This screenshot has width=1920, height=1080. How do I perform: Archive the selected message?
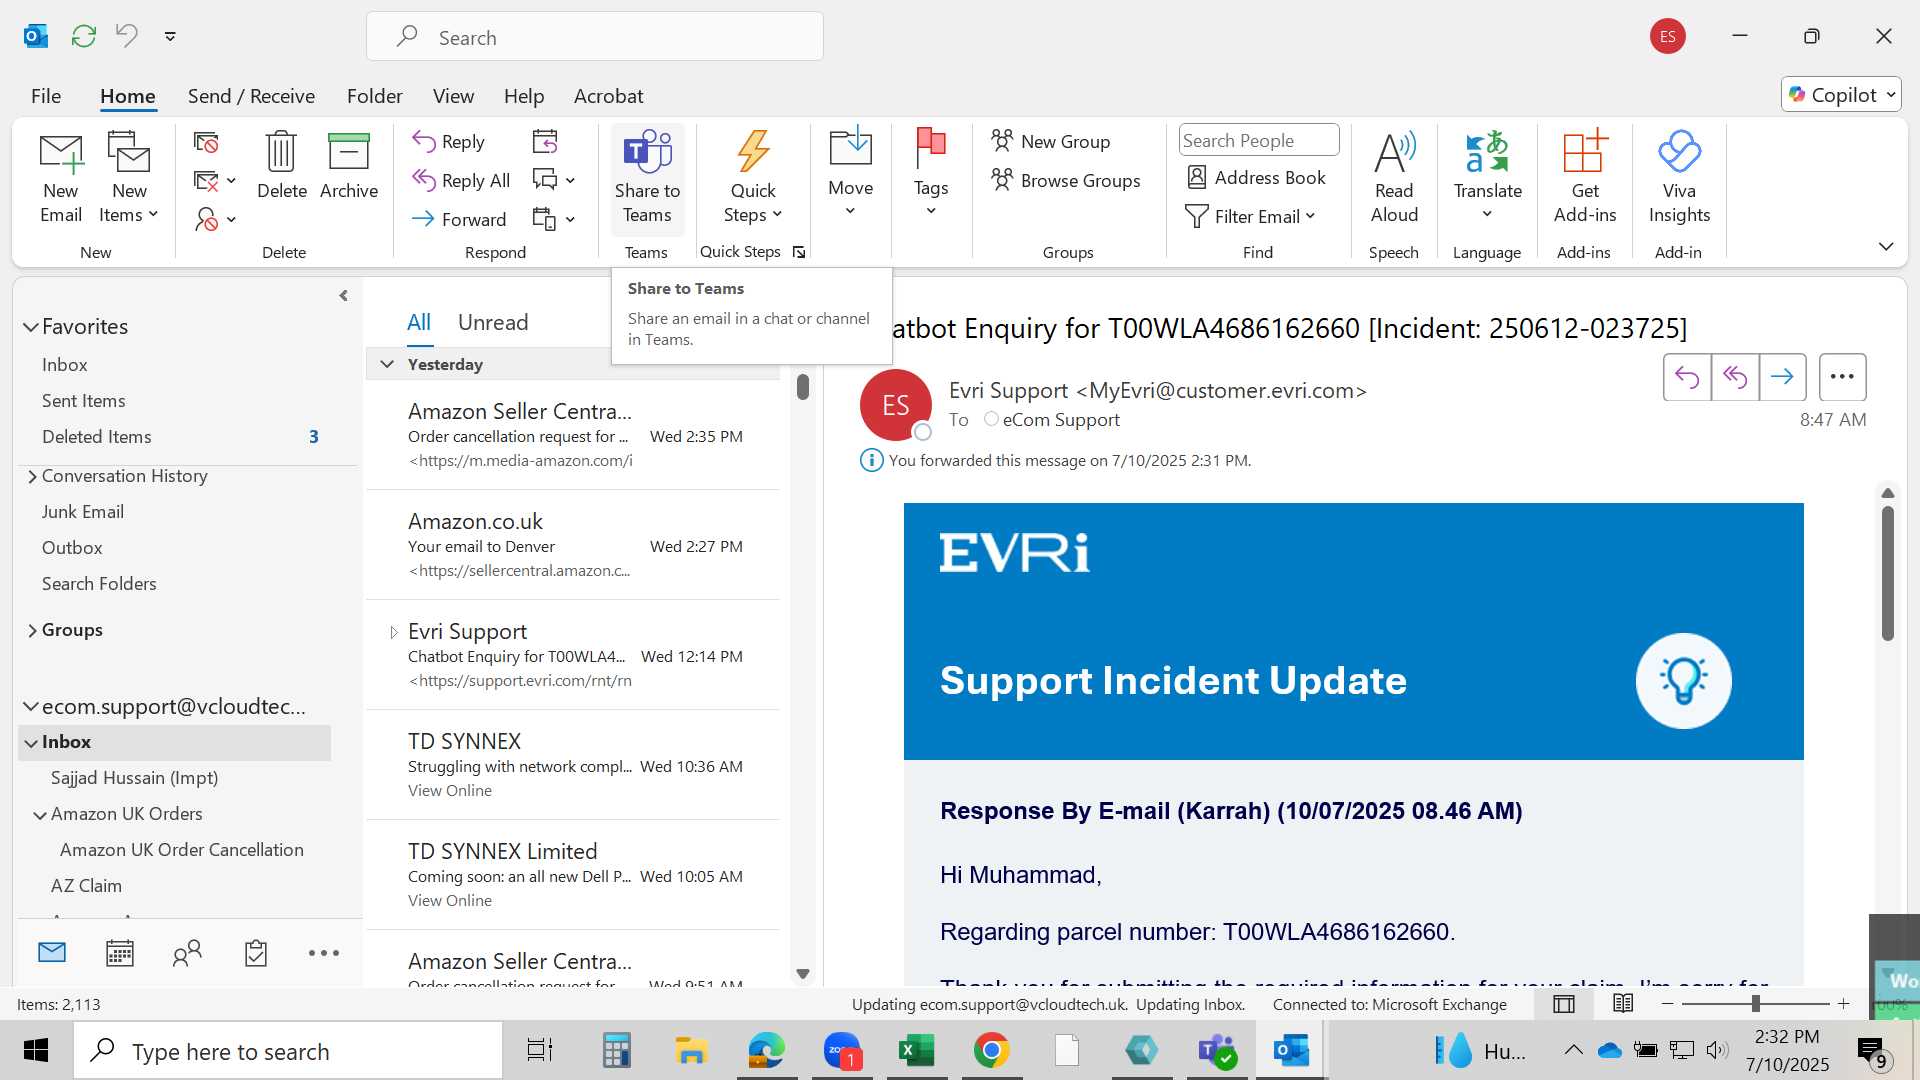[x=349, y=165]
